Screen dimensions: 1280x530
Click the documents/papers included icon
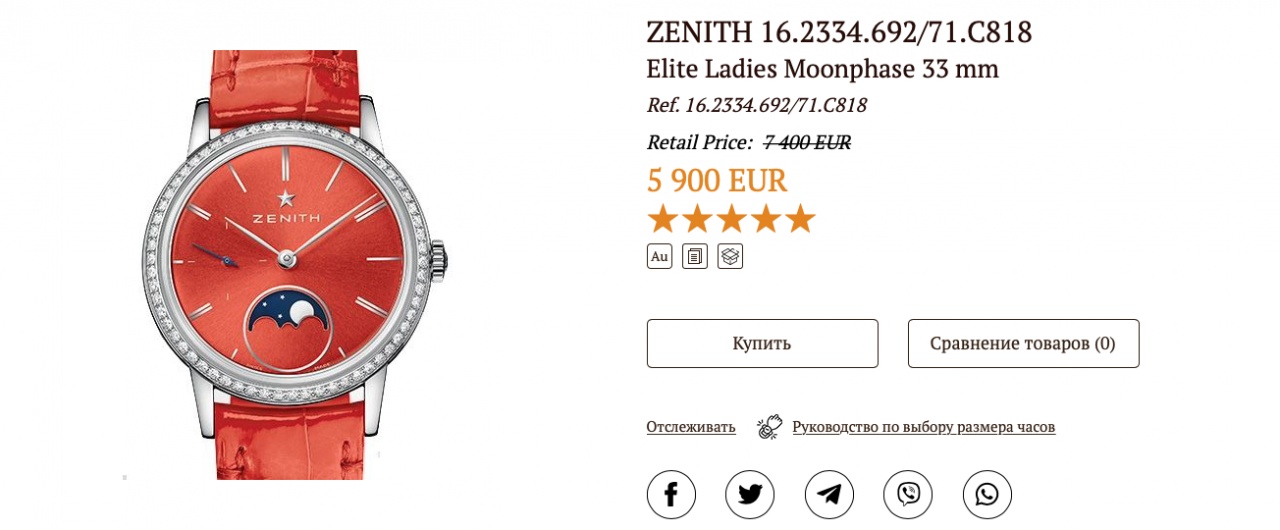pos(695,256)
